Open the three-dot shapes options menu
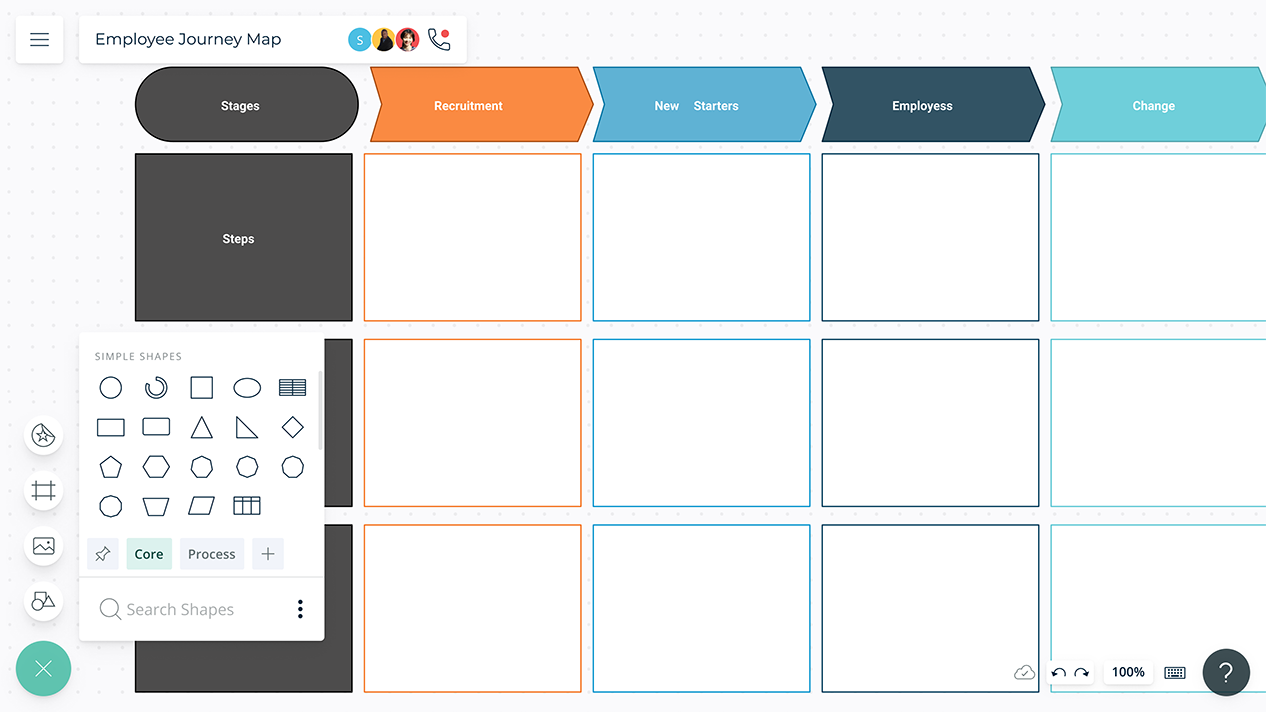 (300, 609)
